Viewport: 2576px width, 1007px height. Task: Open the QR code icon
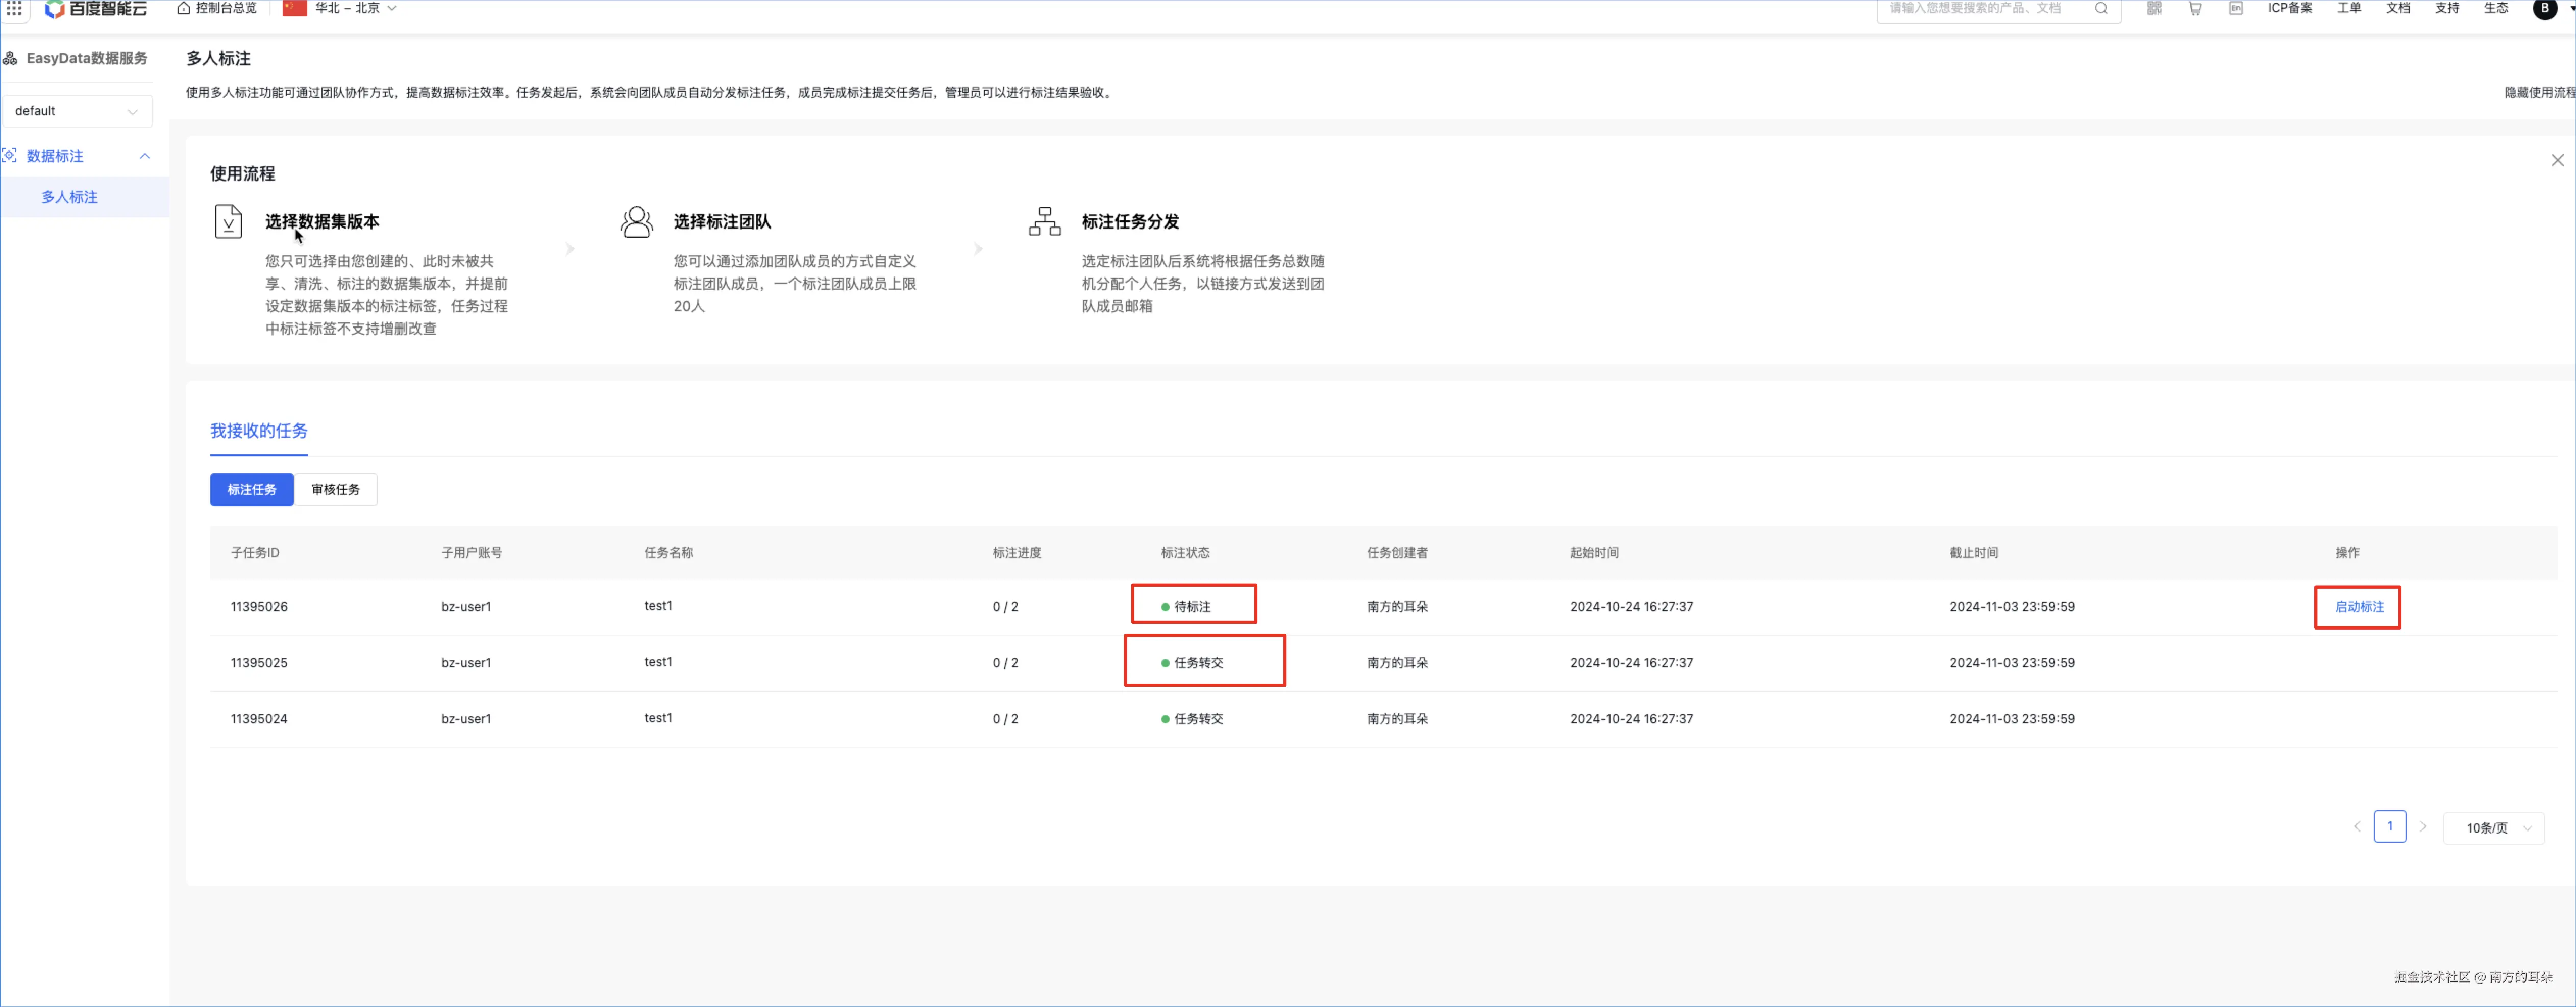pyautogui.click(x=2154, y=8)
